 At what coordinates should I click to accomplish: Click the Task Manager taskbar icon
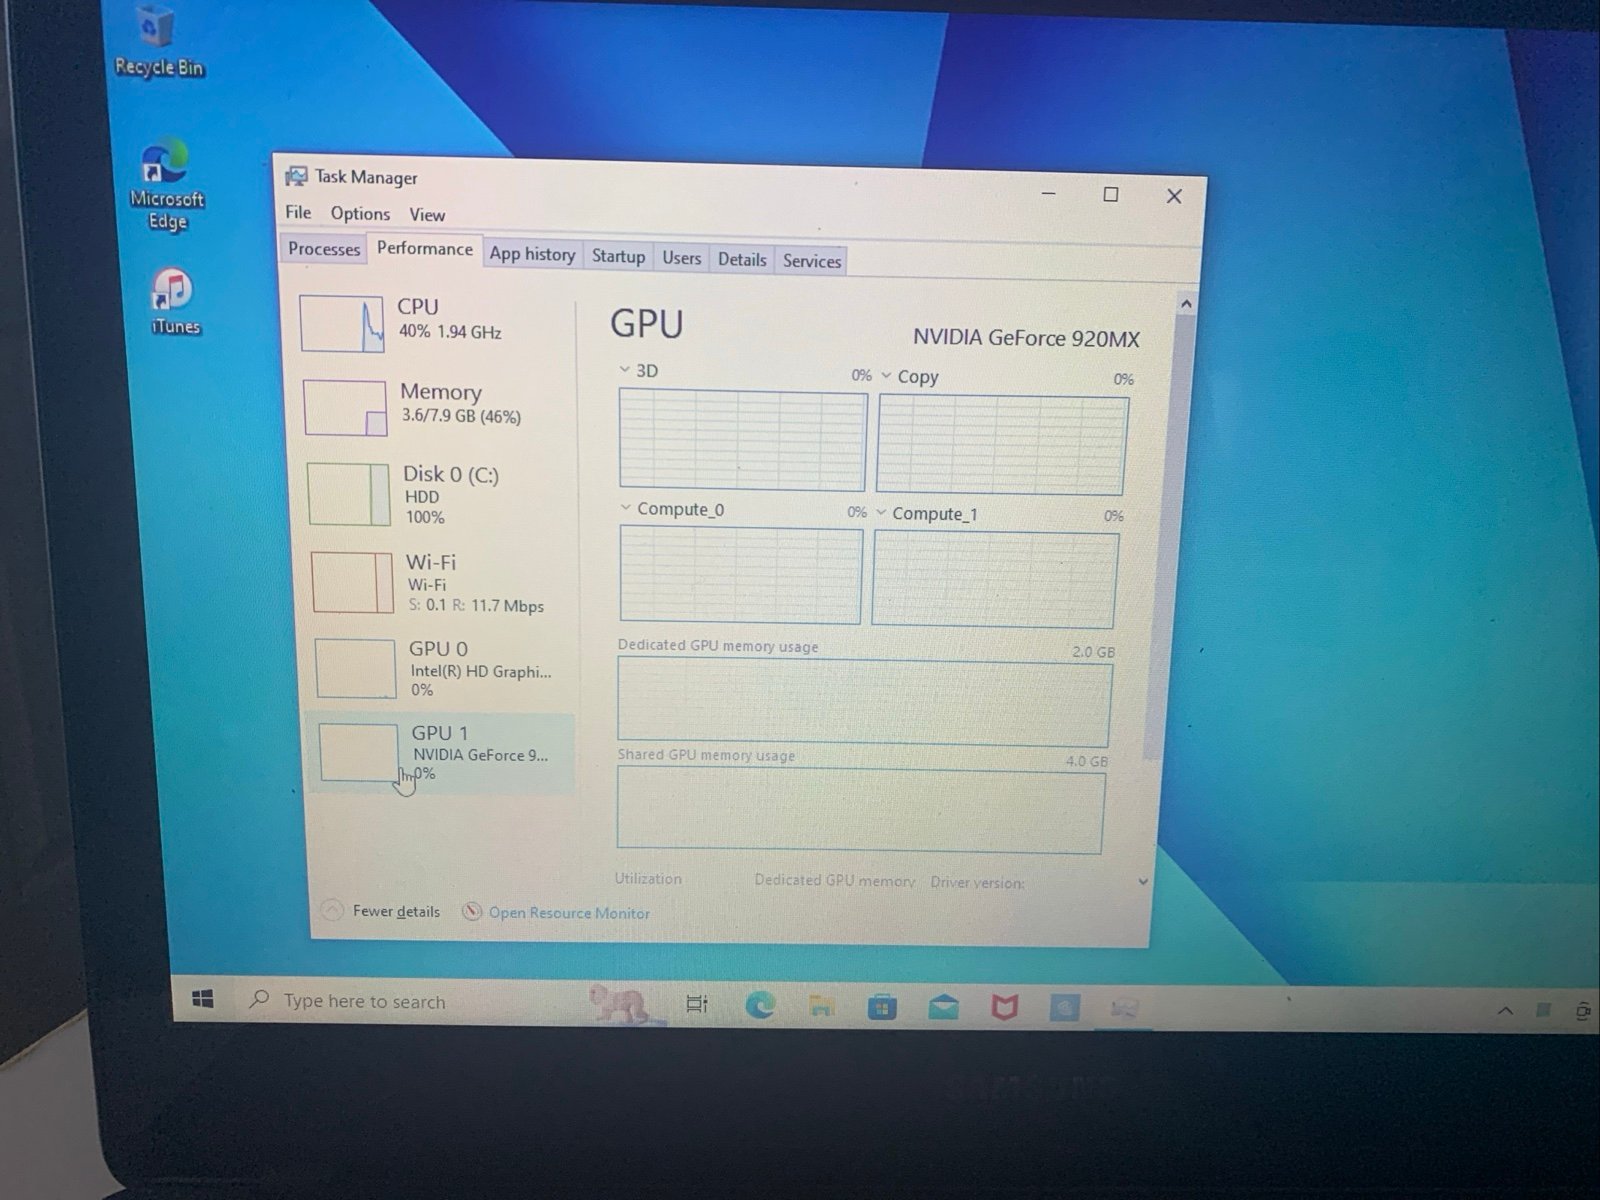(1125, 1009)
